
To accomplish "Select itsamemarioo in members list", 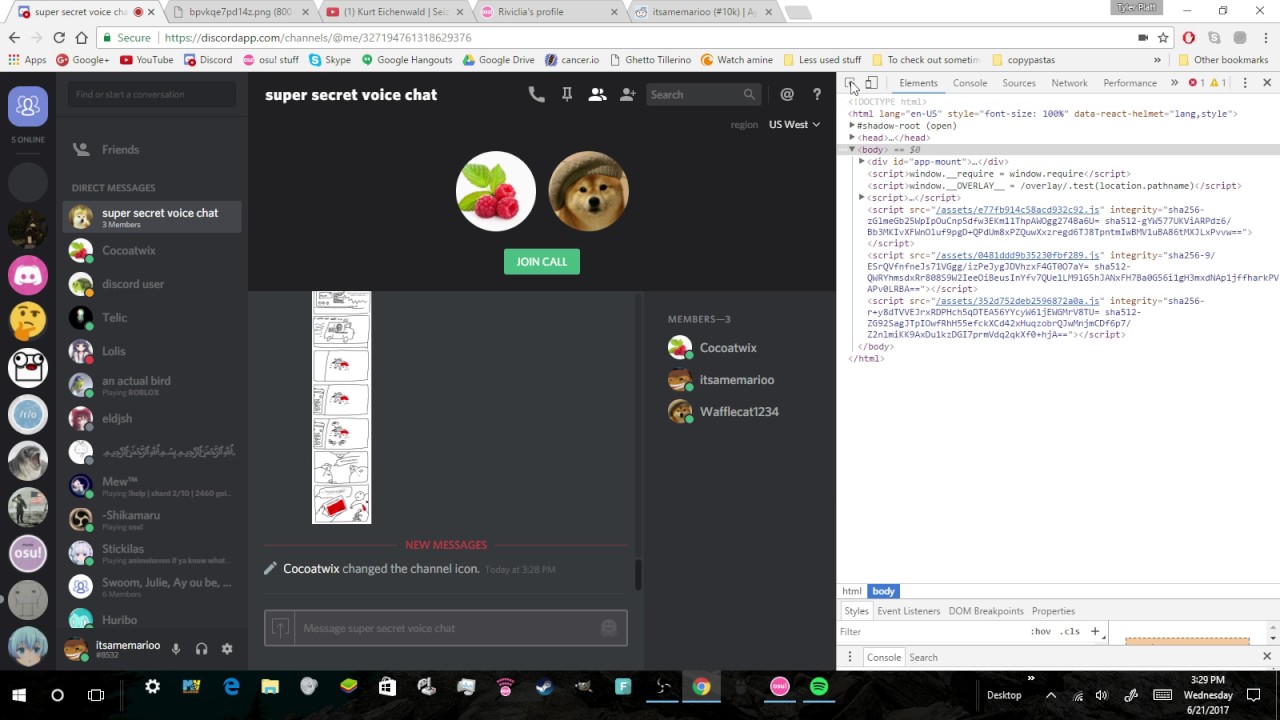I will click(738, 380).
